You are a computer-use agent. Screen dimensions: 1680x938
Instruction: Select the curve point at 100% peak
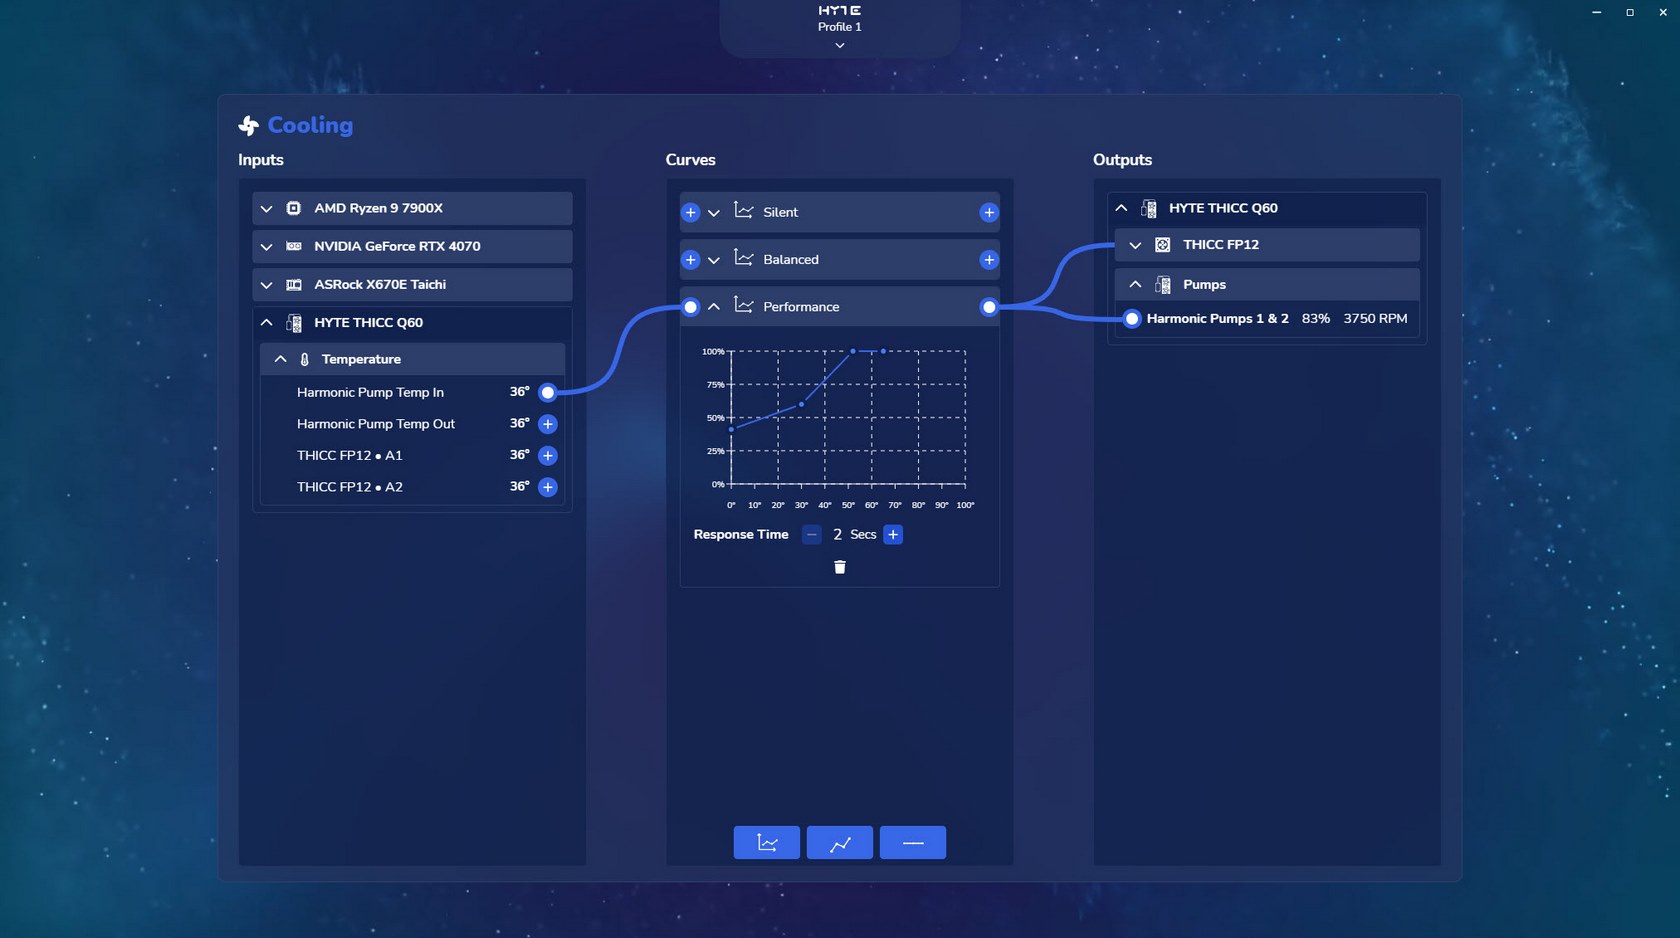coord(853,351)
